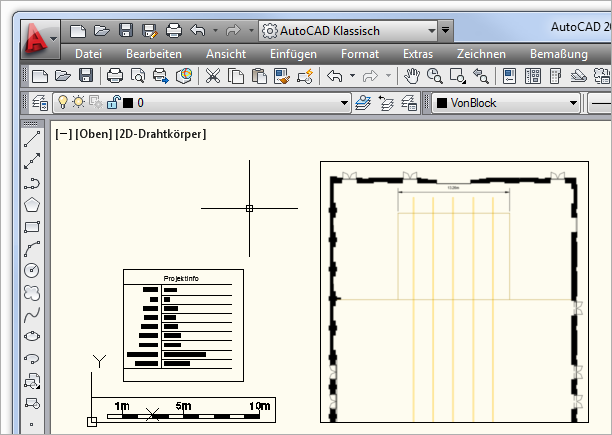The width and height of the screenshot is (612, 435).
Task: Select the Line drawing tool
Action: point(32,138)
